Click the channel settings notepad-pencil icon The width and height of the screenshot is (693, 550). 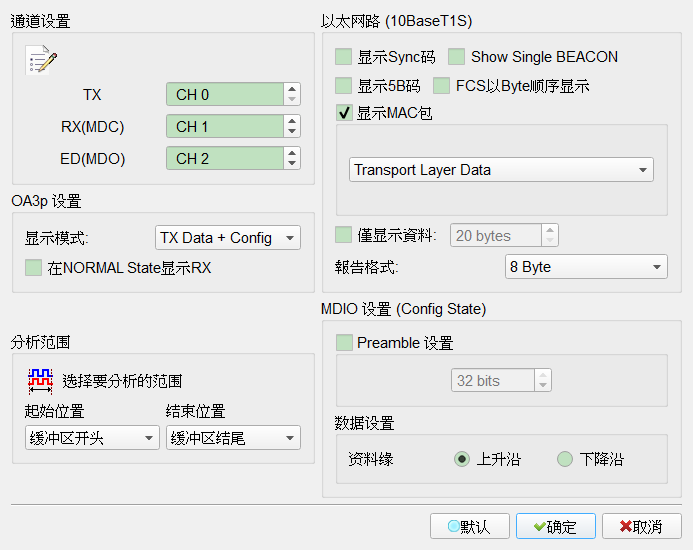(41, 60)
